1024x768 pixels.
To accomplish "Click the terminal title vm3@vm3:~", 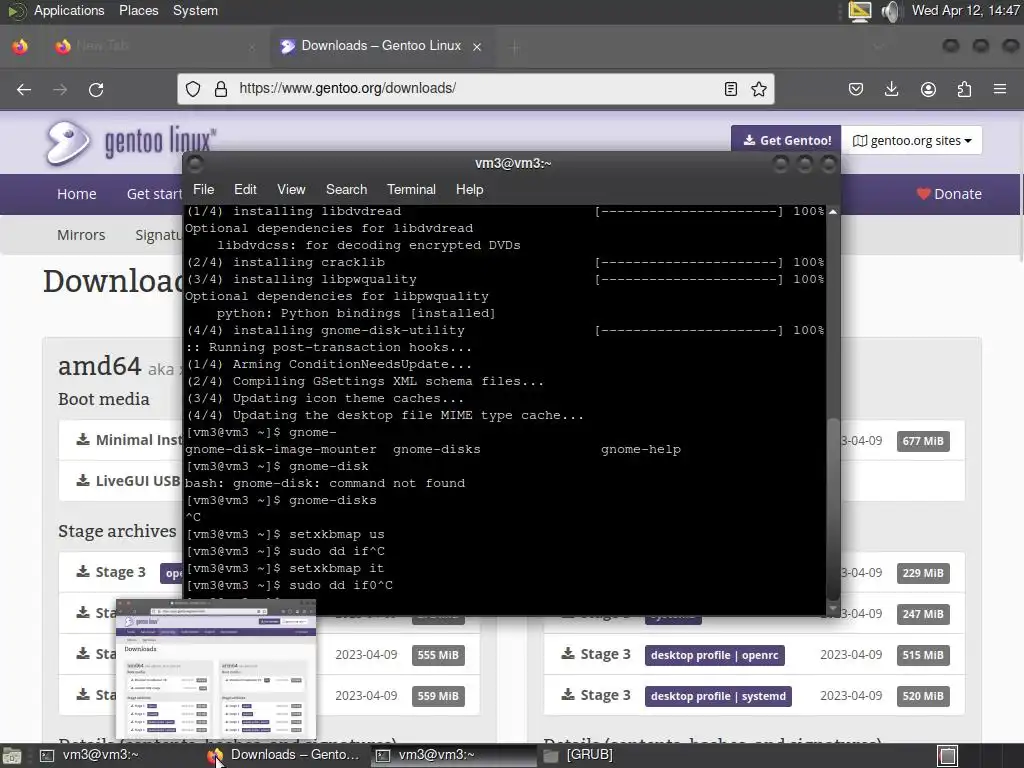I will click(x=513, y=163).
